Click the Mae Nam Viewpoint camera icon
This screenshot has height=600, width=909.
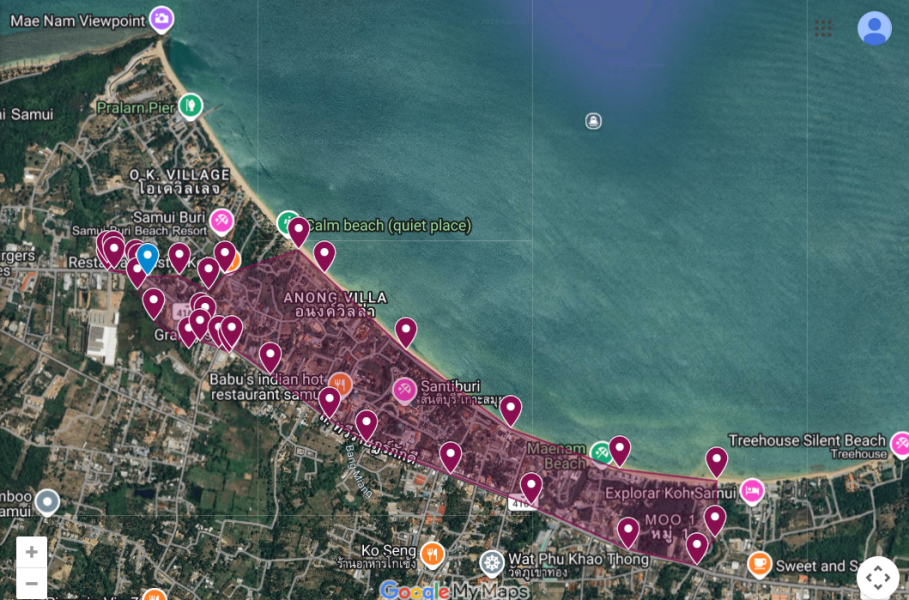pyautogui.click(x=161, y=18)
